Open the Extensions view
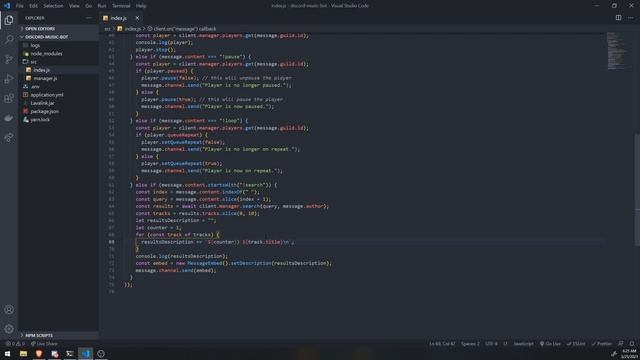Viewport: 640px width, 360px height. pyautogui.click(x=9, y=98)
